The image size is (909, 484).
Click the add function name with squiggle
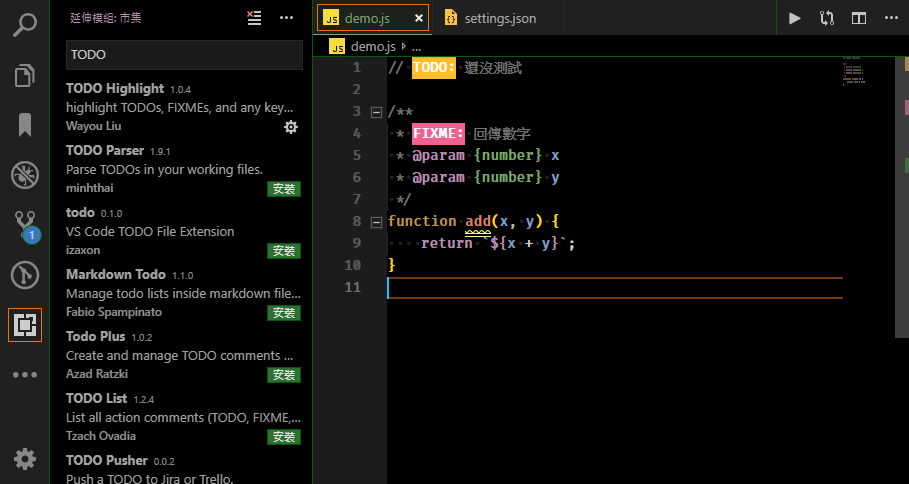click(x=478, y=221)
